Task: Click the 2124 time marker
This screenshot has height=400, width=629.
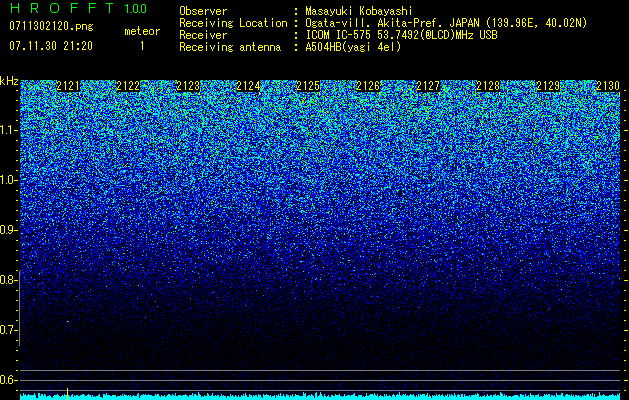Action: [248, 86]
